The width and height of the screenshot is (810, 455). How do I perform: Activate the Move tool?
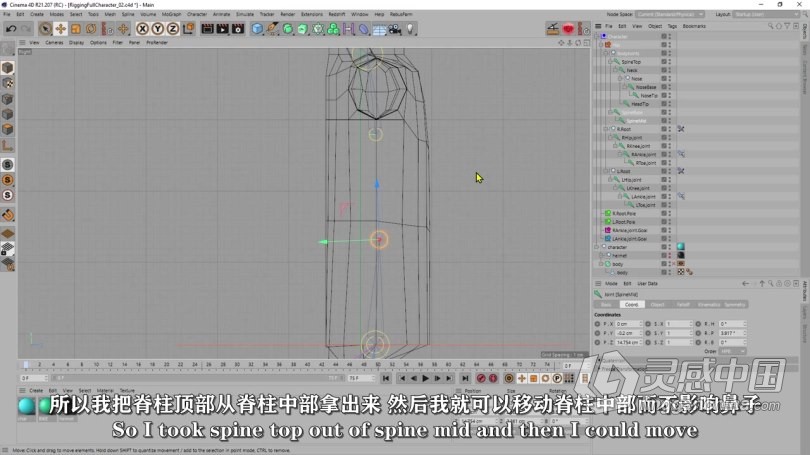click(60, 29)
